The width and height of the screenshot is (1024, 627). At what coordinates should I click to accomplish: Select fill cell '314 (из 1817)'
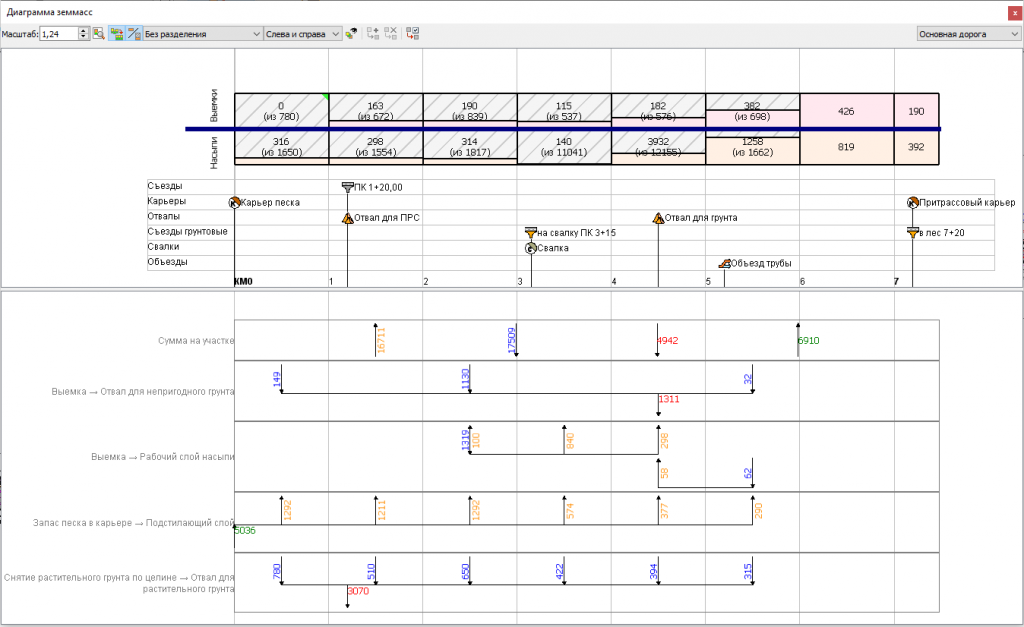coord(470,147)
